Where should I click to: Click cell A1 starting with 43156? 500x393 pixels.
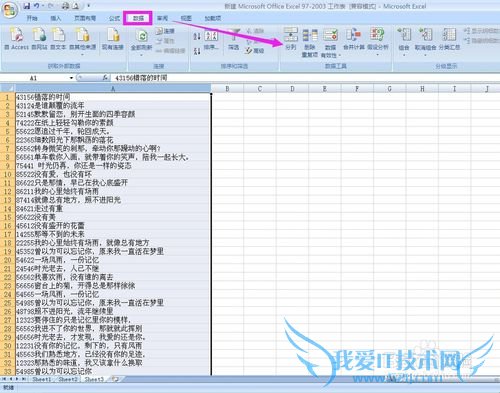113,97
